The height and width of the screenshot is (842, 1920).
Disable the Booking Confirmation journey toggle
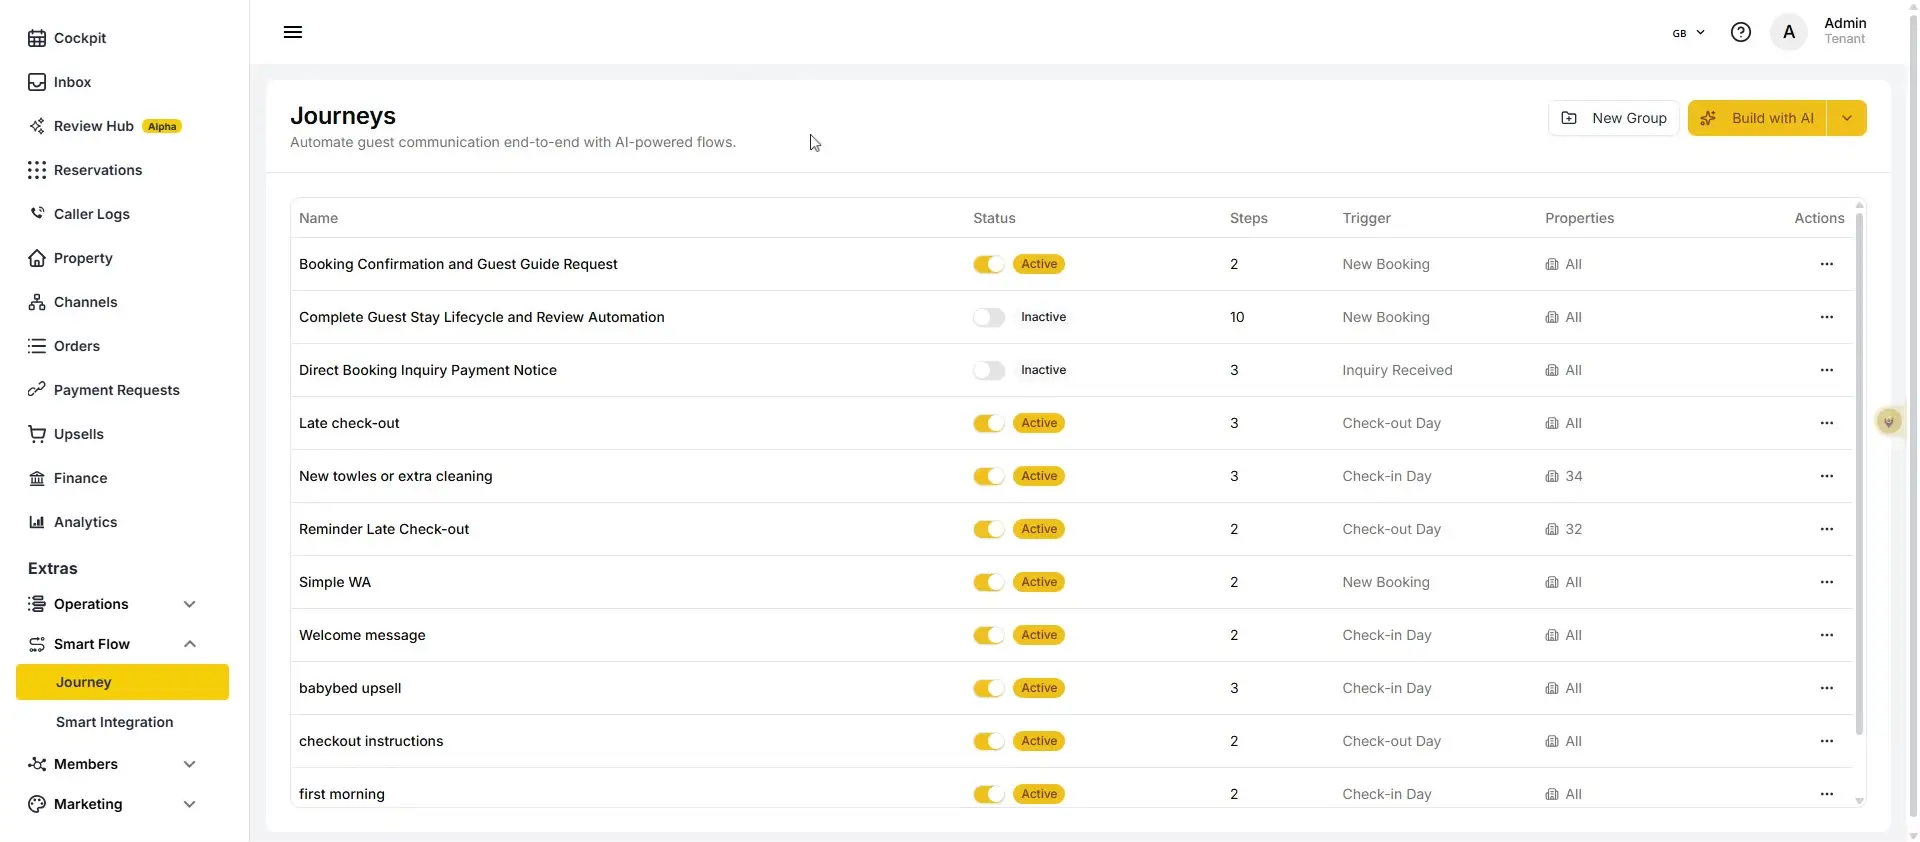click(x=989, y=264)
